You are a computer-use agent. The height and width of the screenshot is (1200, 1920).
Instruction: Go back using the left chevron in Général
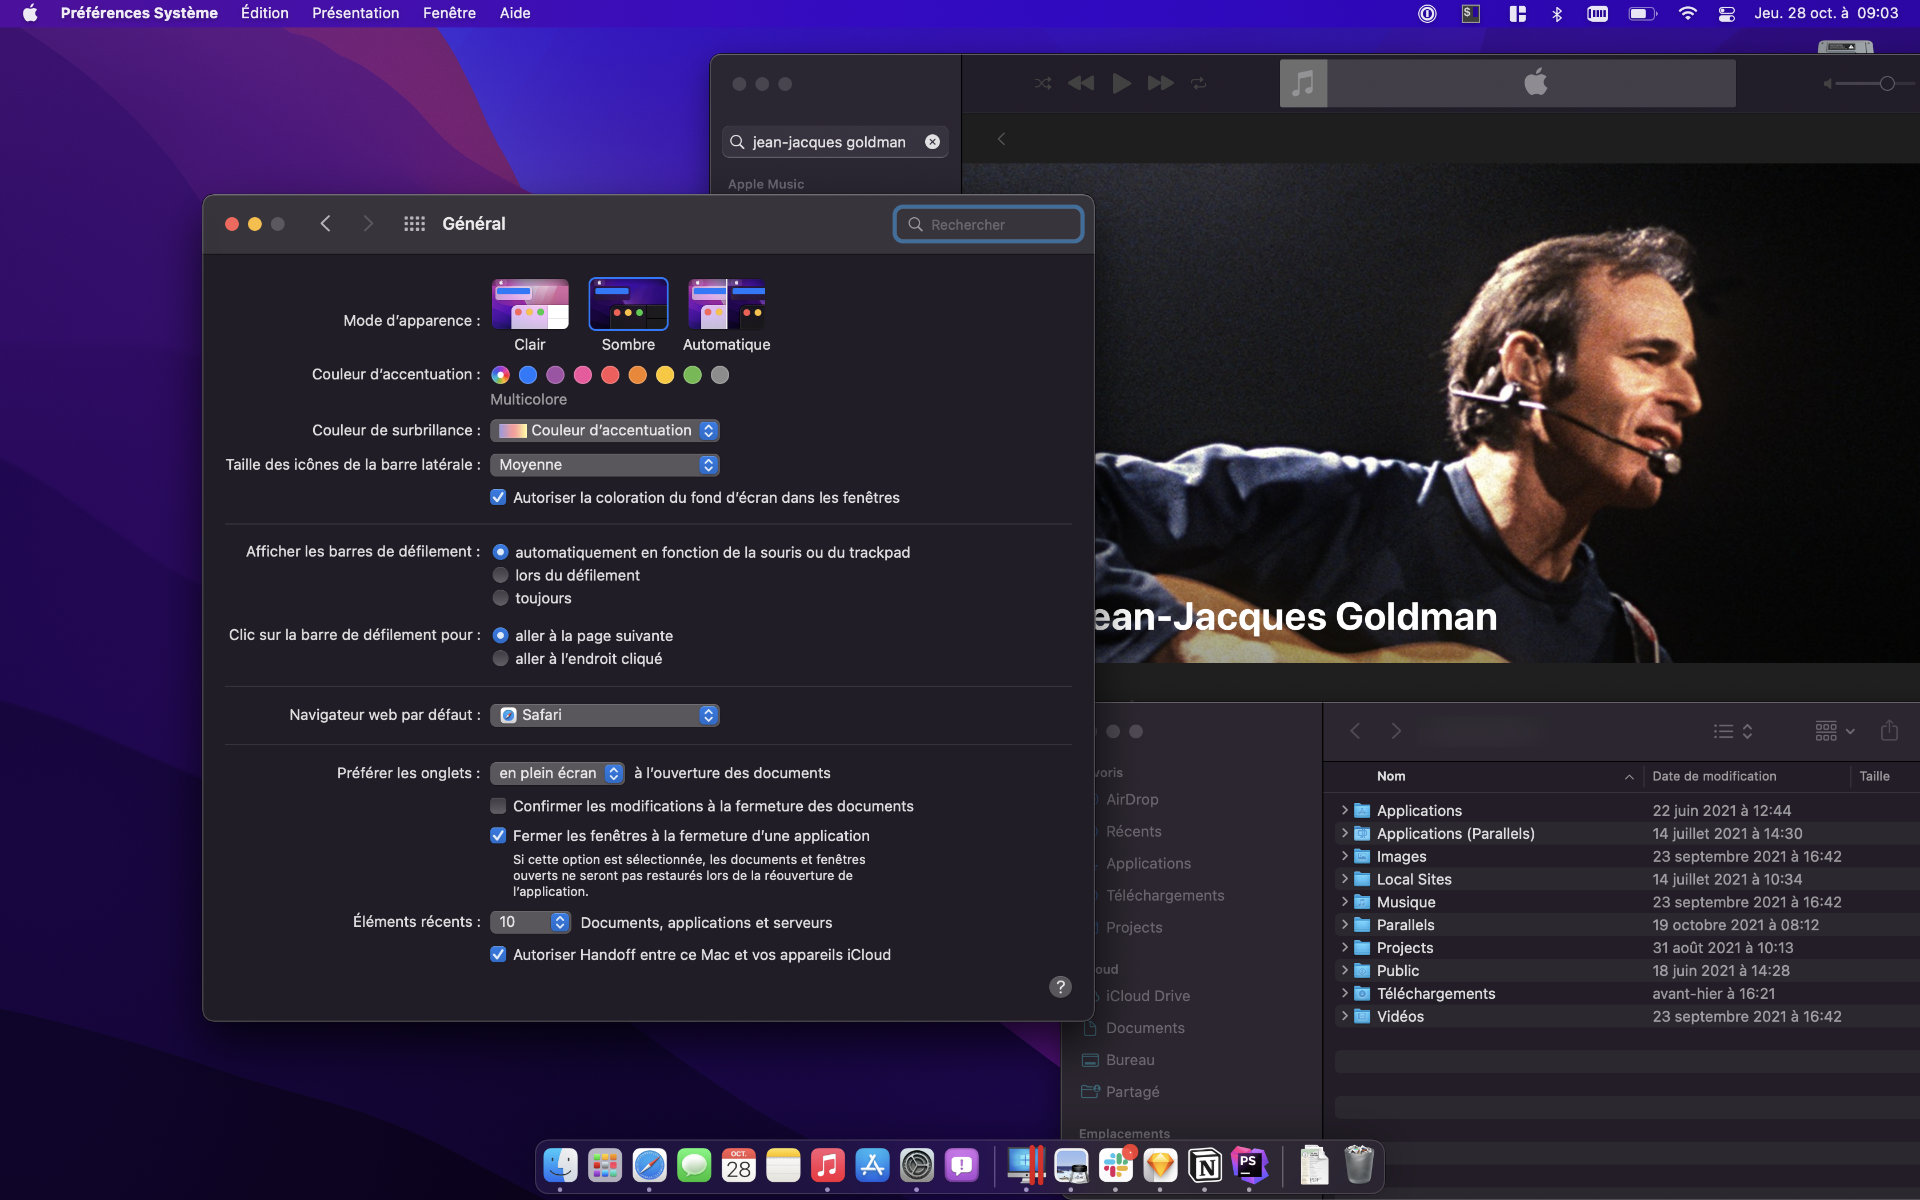(325, 224)
